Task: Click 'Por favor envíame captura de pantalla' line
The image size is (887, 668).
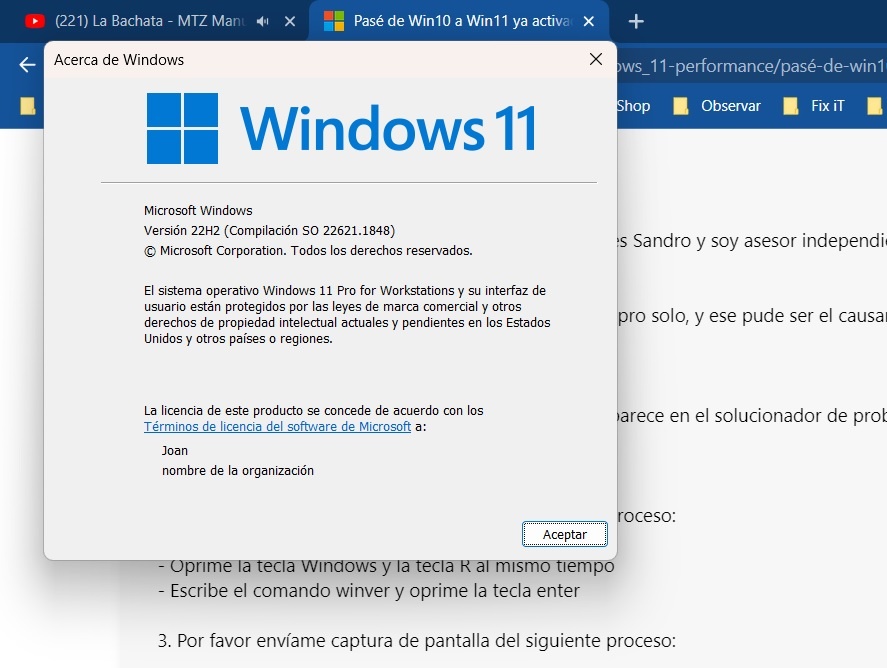Action: tap(416, 640)
